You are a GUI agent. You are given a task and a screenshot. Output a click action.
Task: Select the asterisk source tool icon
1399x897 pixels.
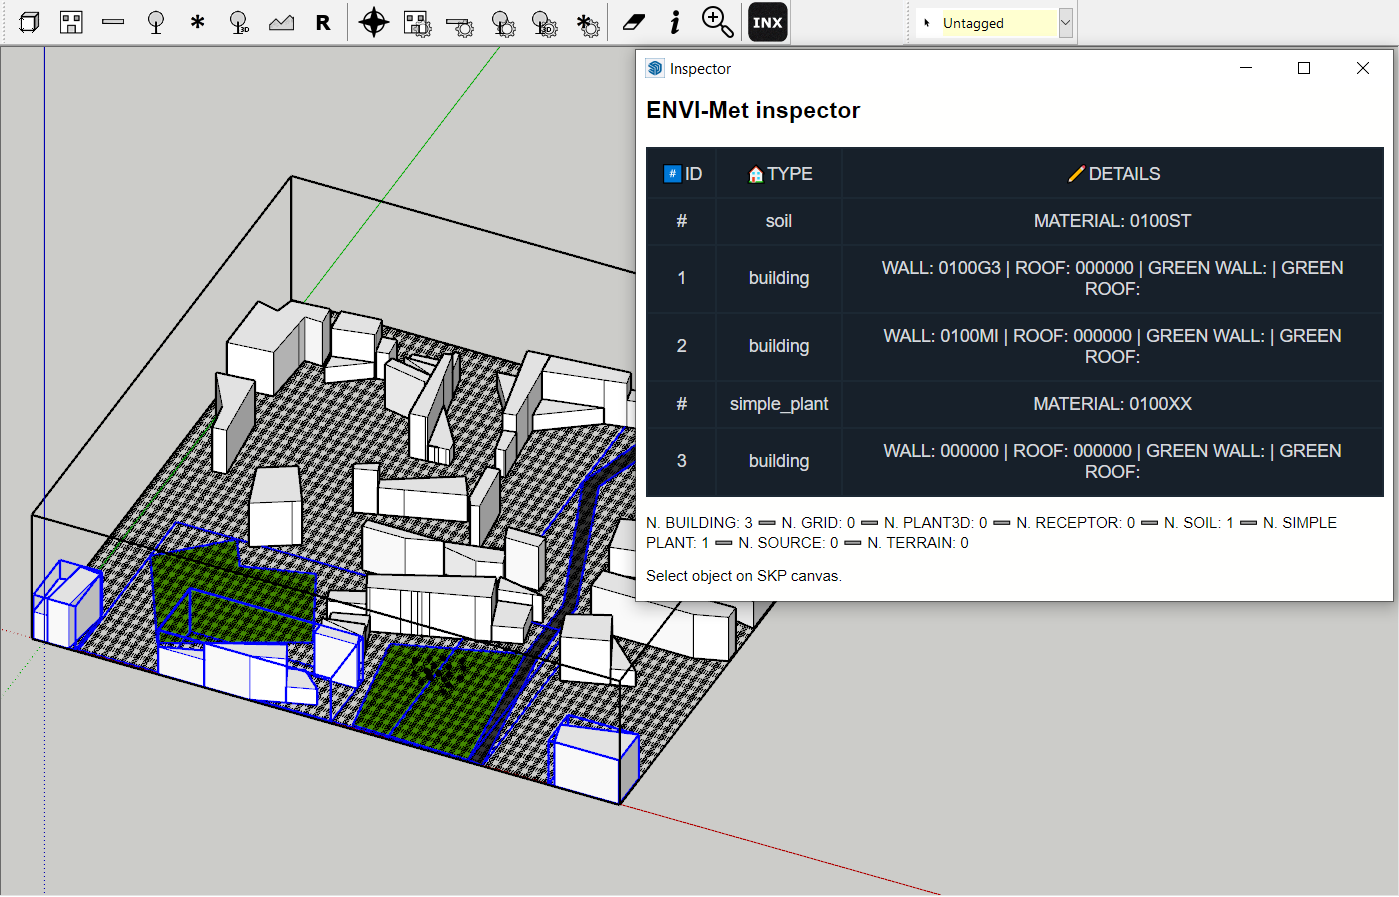pos(197,22)
